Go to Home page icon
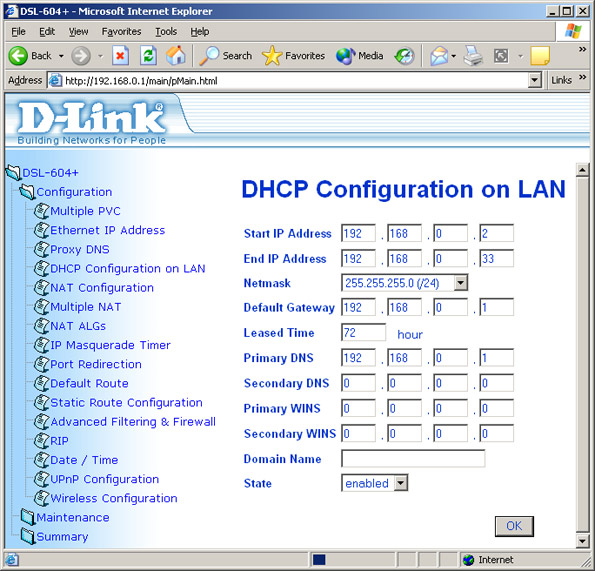Viewport: 595px width, 571px height. click(x=176, y=56)
